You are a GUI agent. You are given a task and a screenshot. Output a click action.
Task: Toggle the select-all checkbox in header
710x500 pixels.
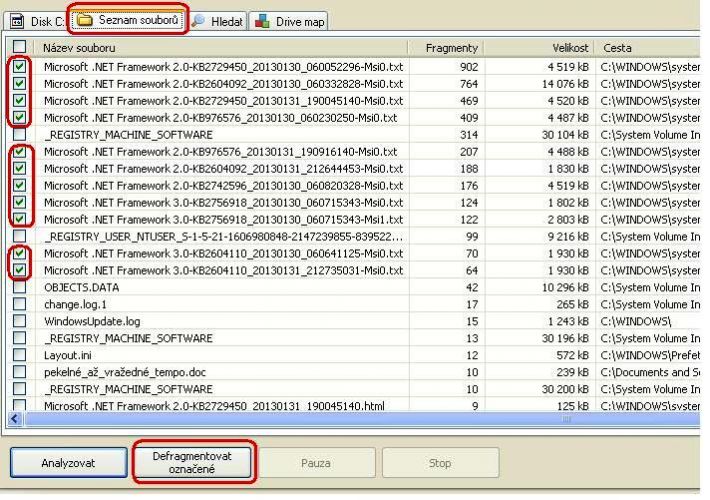(x=19, y=47)
